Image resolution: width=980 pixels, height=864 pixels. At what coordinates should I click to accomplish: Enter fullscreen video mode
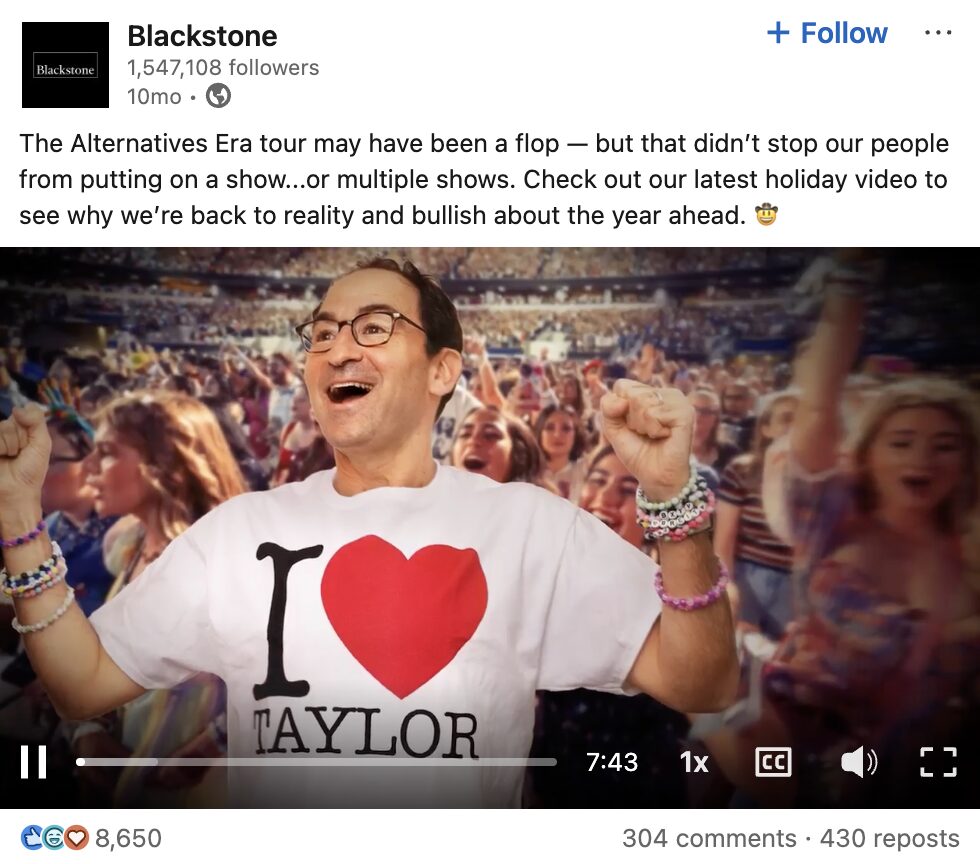coord(939,761)
